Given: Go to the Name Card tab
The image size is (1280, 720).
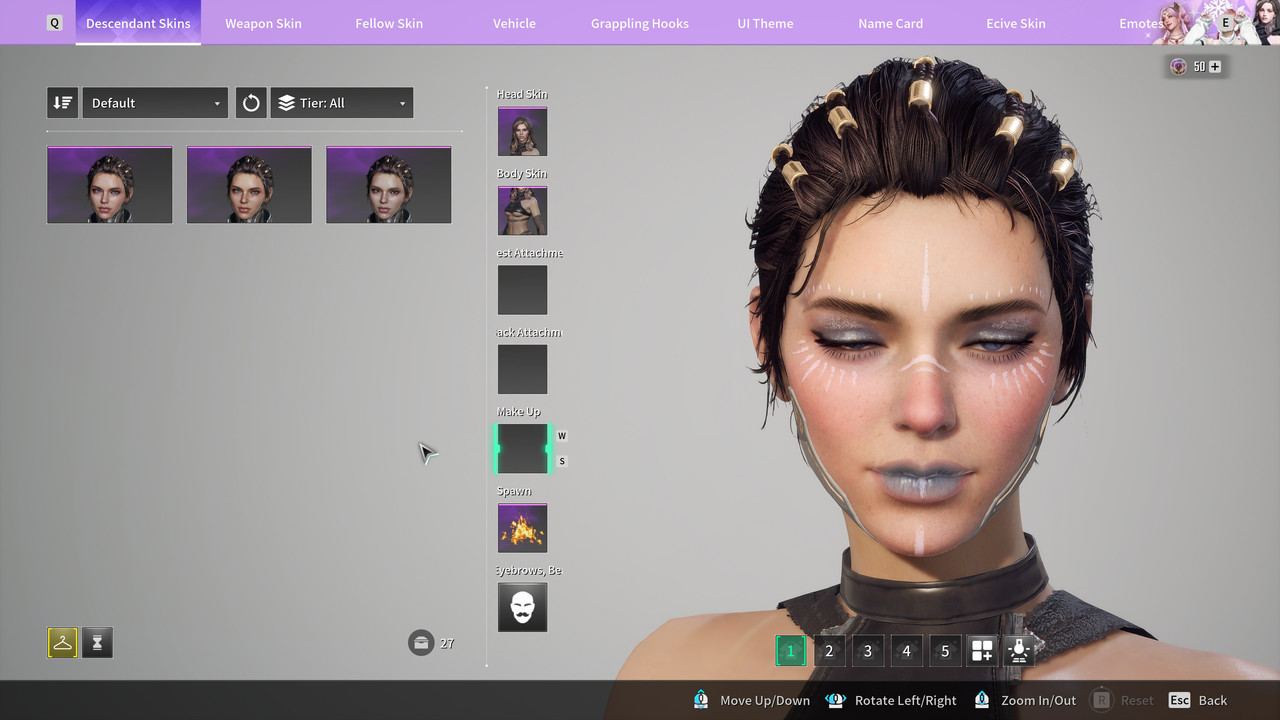Looking at the screenshot, I should click(x=890, y=23).
